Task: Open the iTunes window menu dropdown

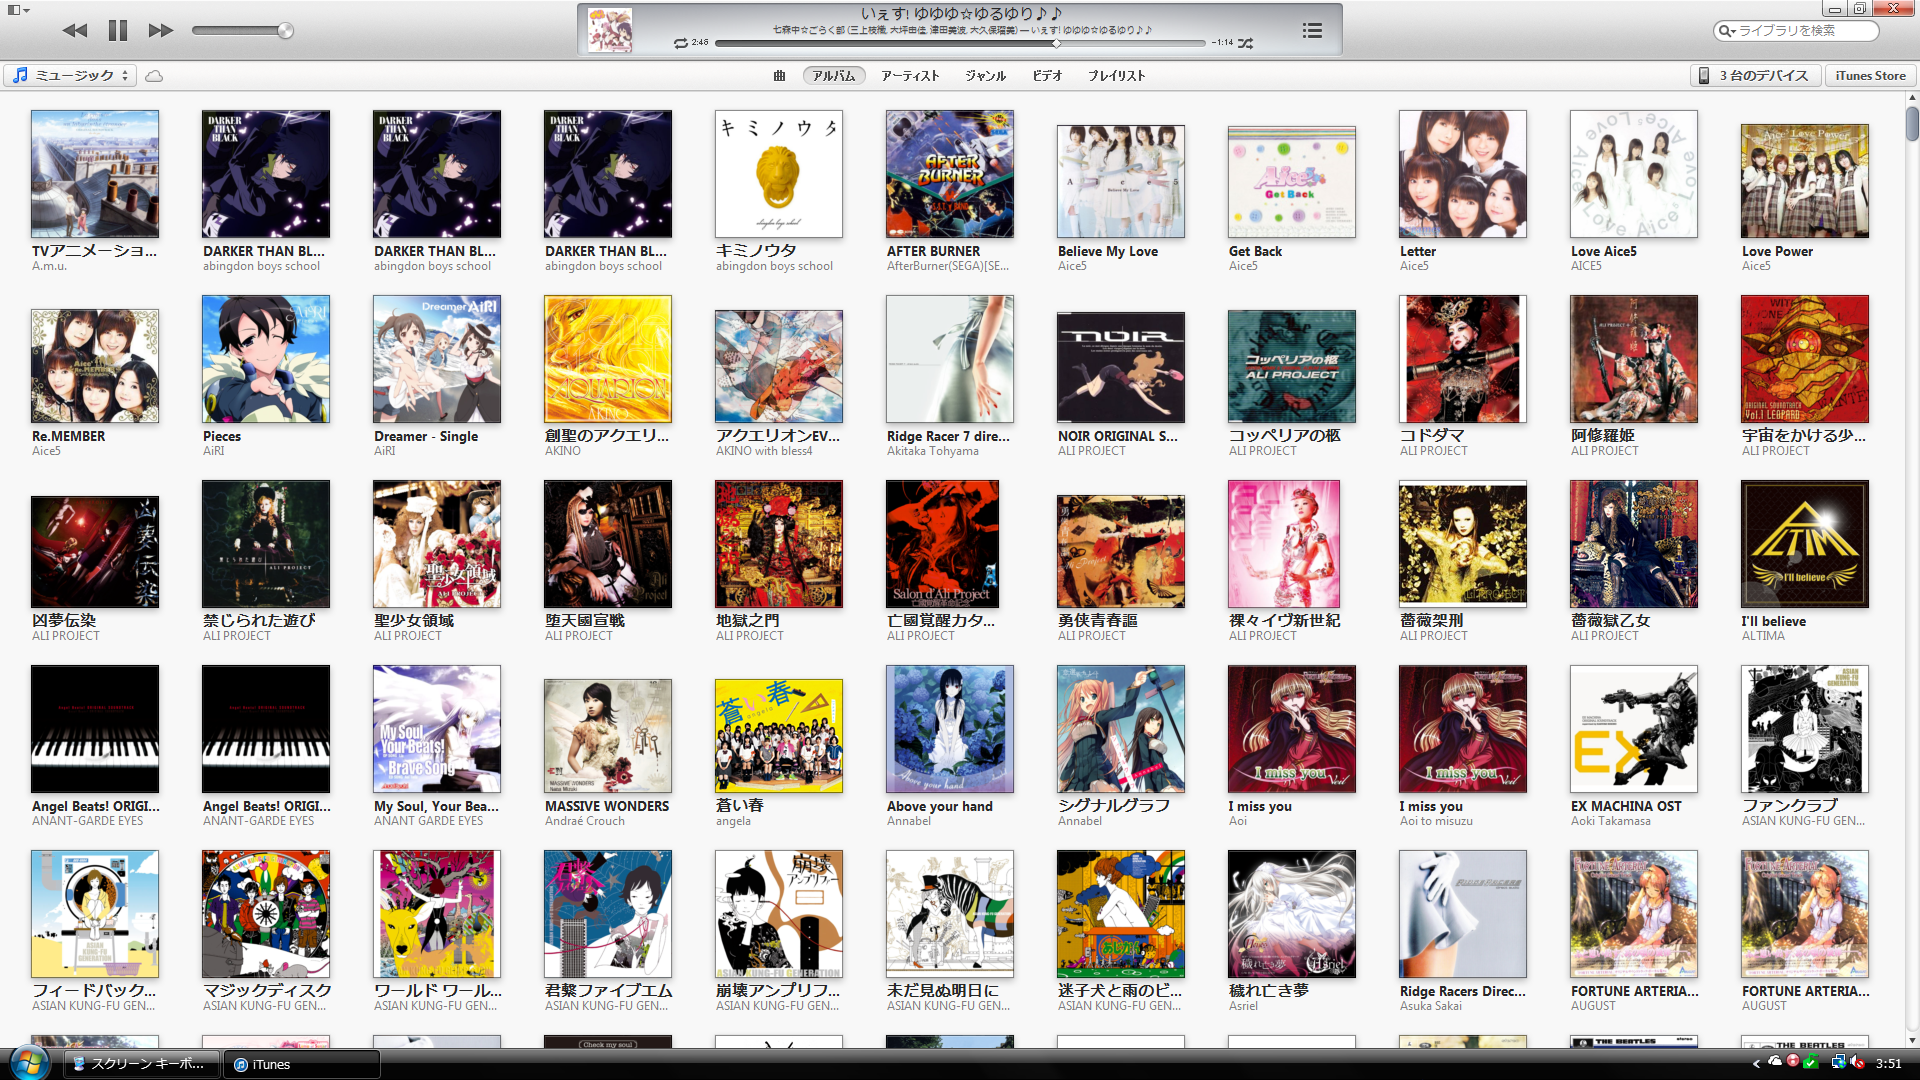Action: coord(19,10)
